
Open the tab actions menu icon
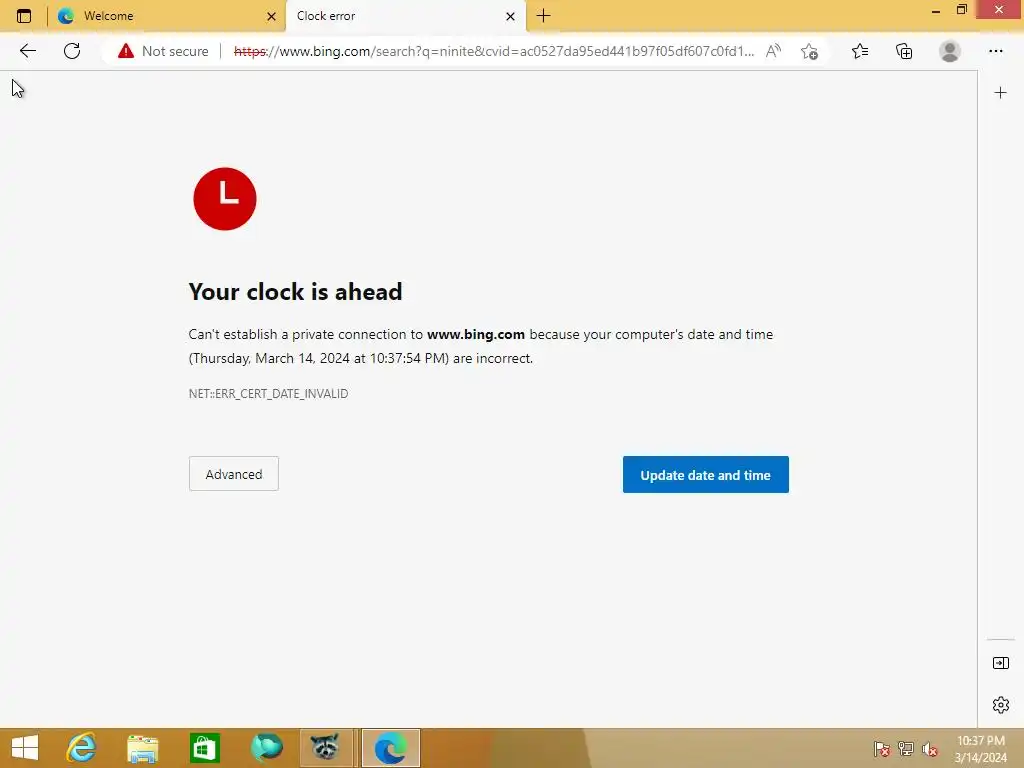point(24,16)
